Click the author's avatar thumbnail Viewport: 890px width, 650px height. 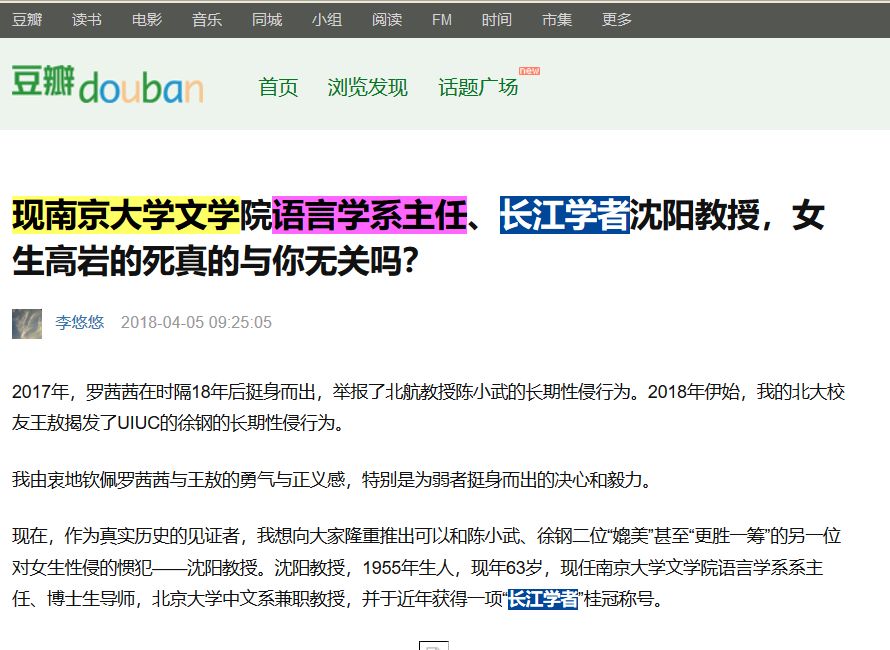(x=26, y=324)
